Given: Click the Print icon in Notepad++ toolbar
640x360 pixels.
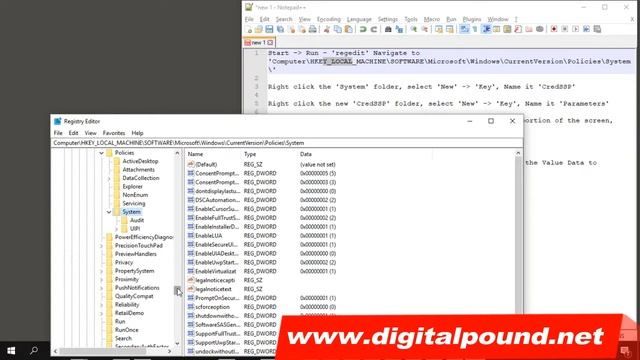Looking at the screenshot, I should point(312,29).
